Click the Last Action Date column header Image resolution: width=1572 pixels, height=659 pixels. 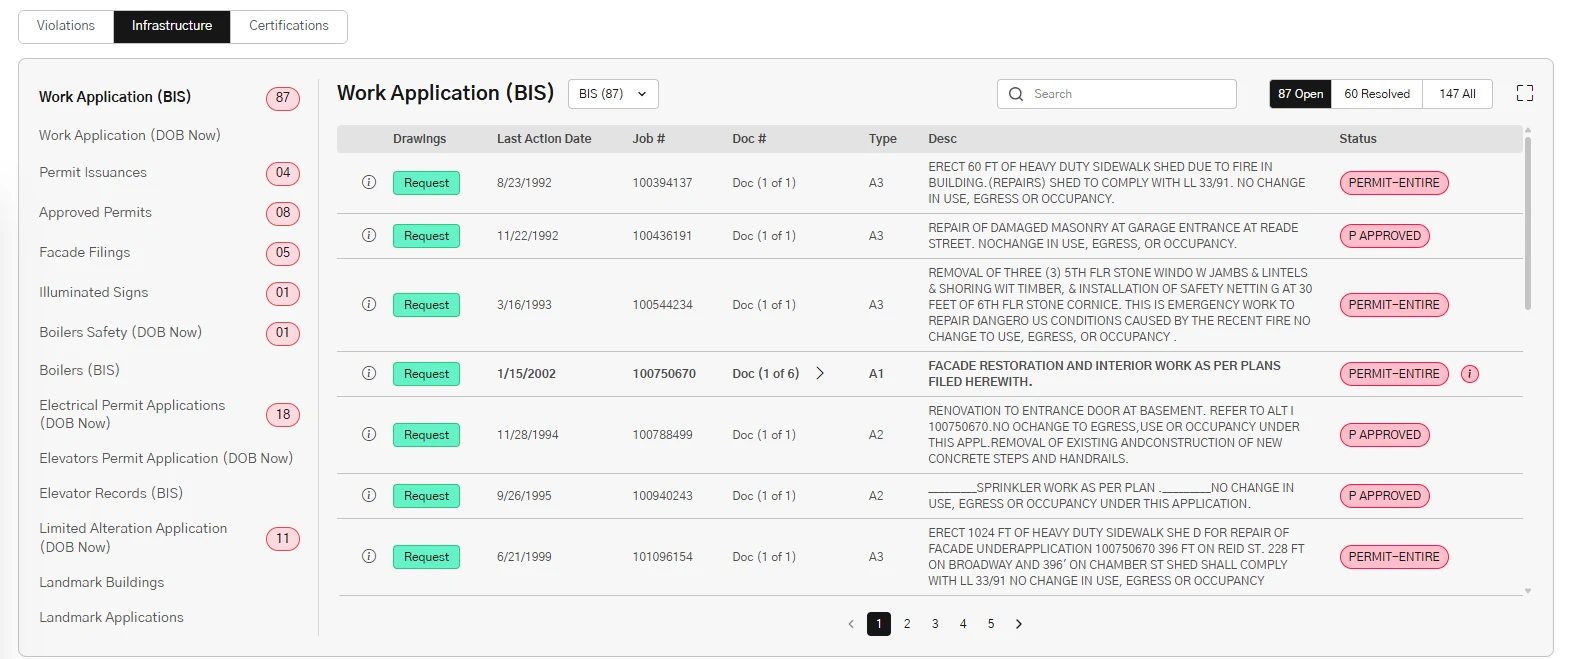pos(544,139)
